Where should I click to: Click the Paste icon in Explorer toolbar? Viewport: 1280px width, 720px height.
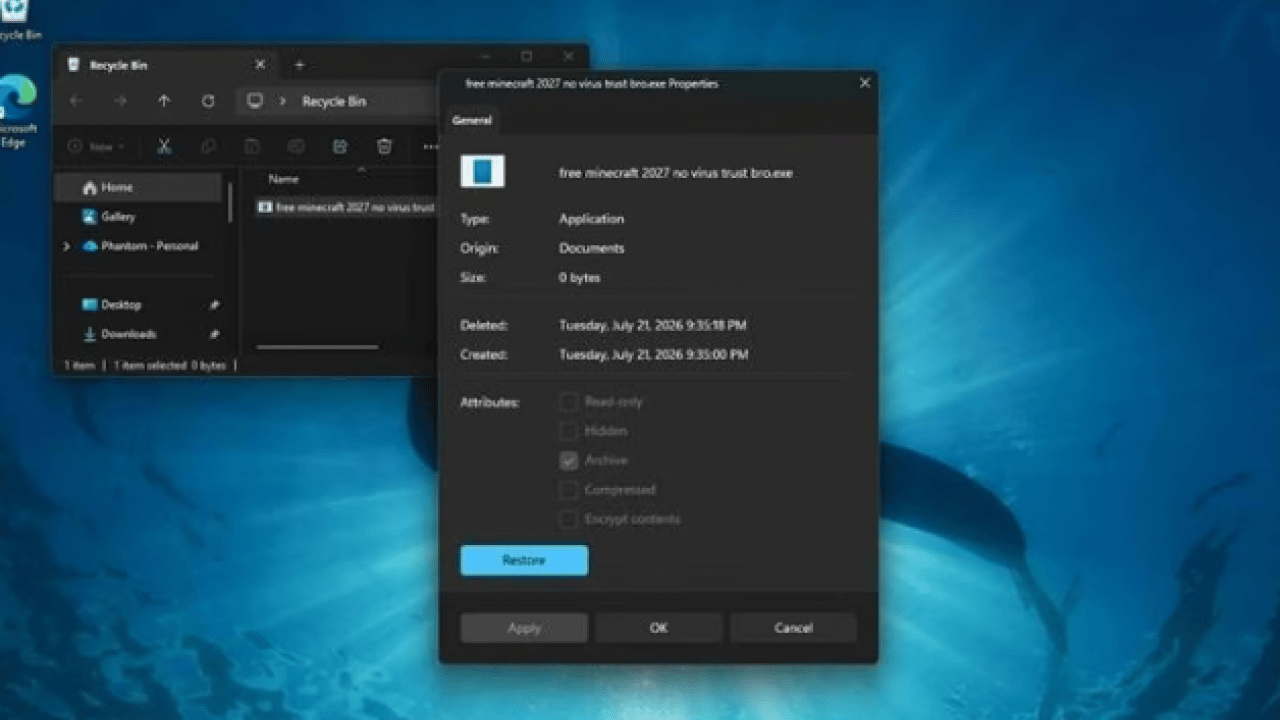pos(252,146)
